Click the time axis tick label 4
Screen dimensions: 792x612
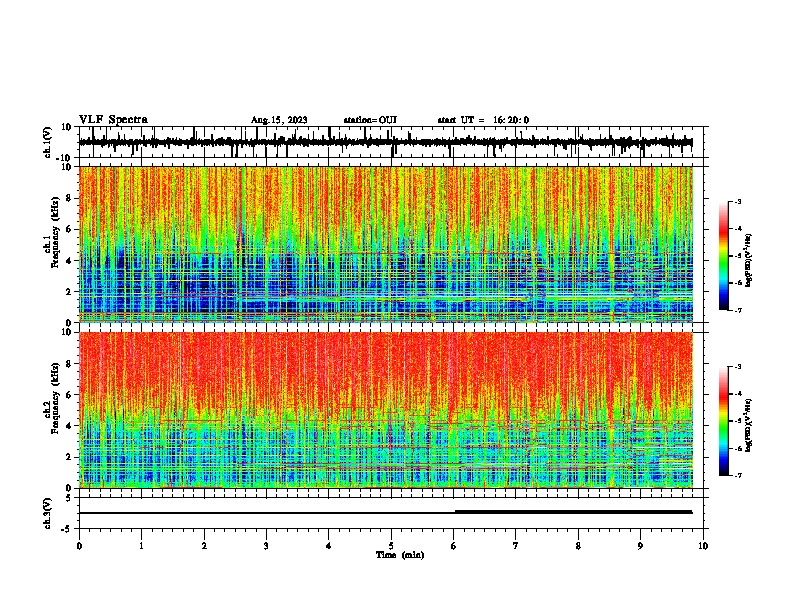point(329,546)
